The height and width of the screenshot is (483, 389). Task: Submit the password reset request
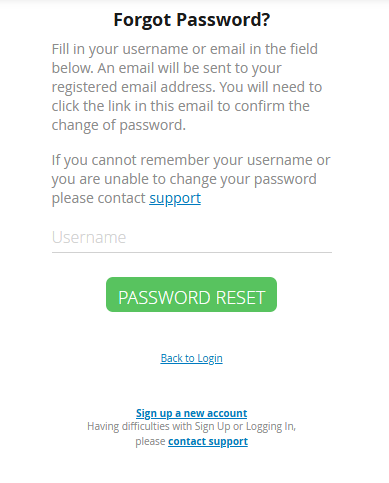[191, 295]
